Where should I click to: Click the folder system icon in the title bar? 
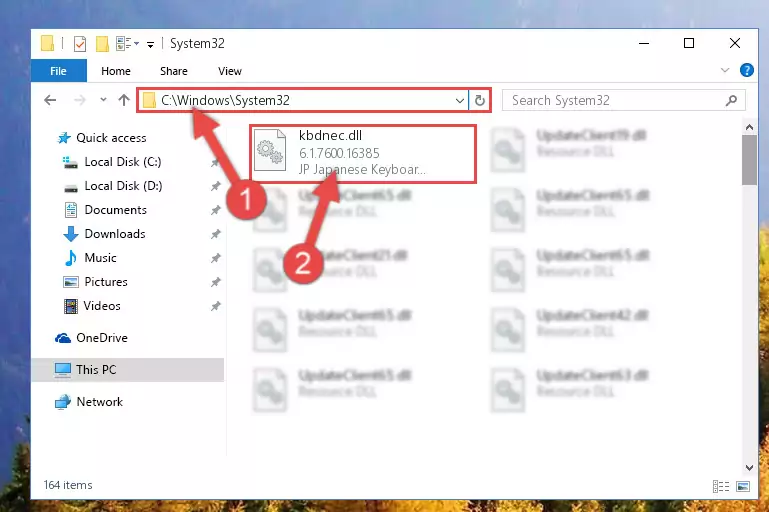coord(47,43)
